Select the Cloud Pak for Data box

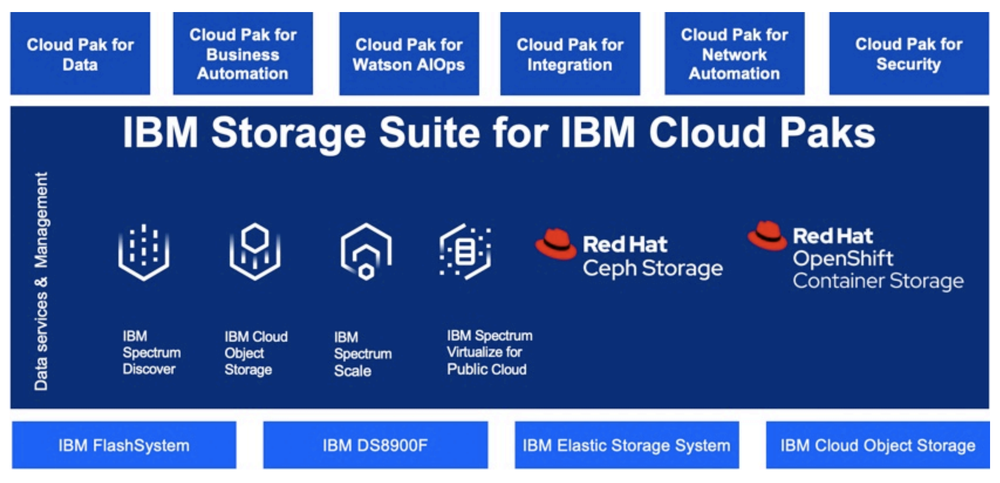pyautogui.click(x=80, y=54)
